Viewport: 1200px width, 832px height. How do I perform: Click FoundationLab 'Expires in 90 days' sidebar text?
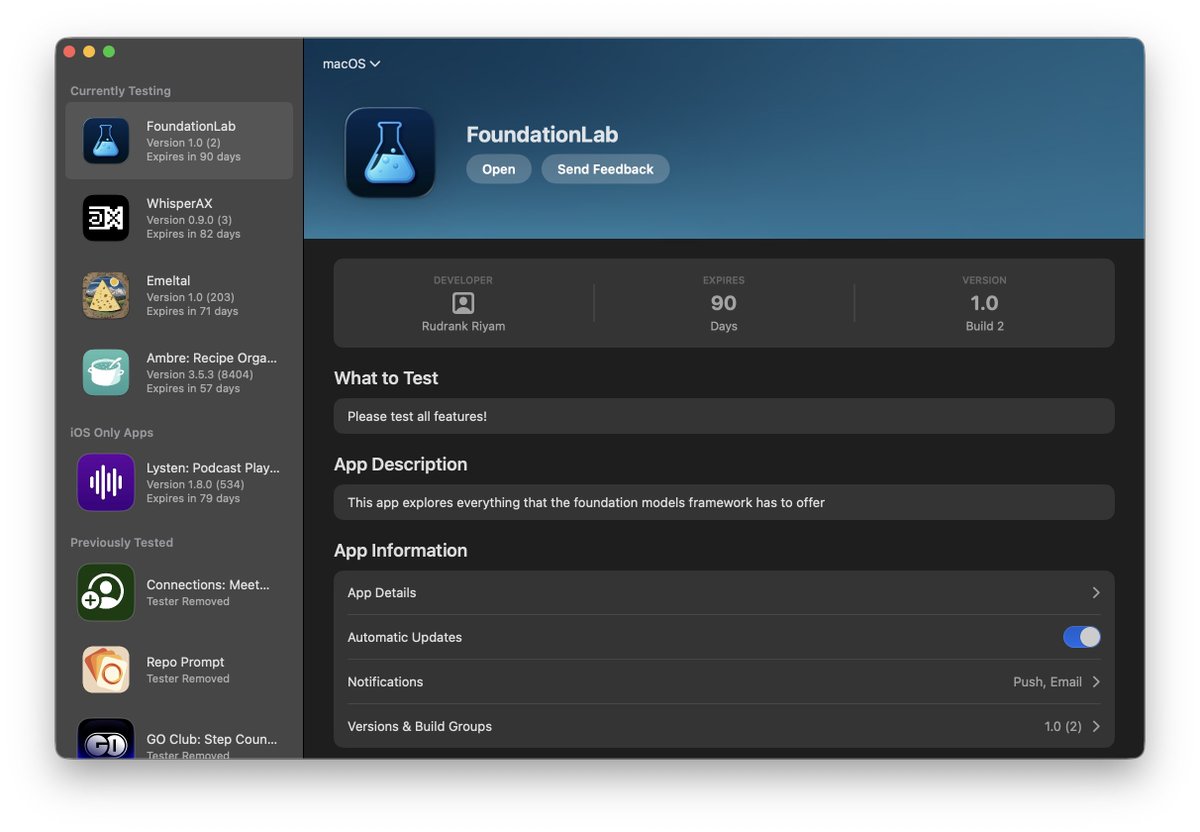[193, 157]
